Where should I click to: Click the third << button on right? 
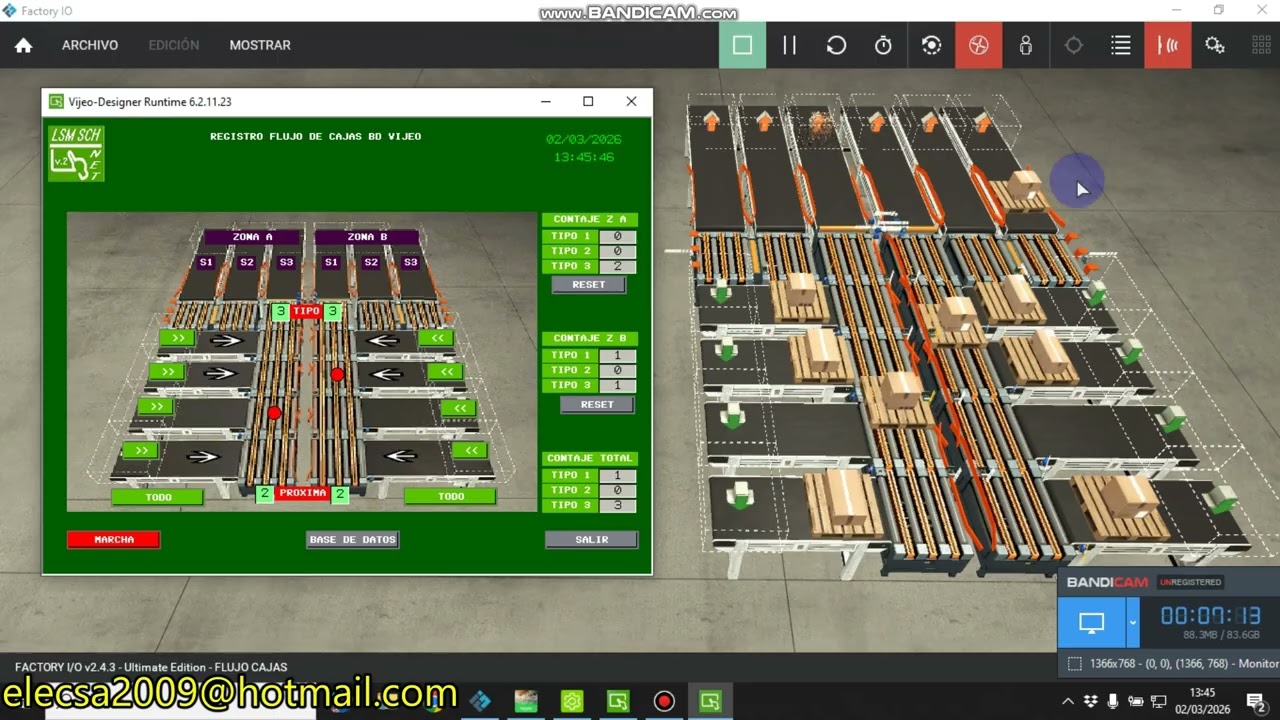[459, 408]
